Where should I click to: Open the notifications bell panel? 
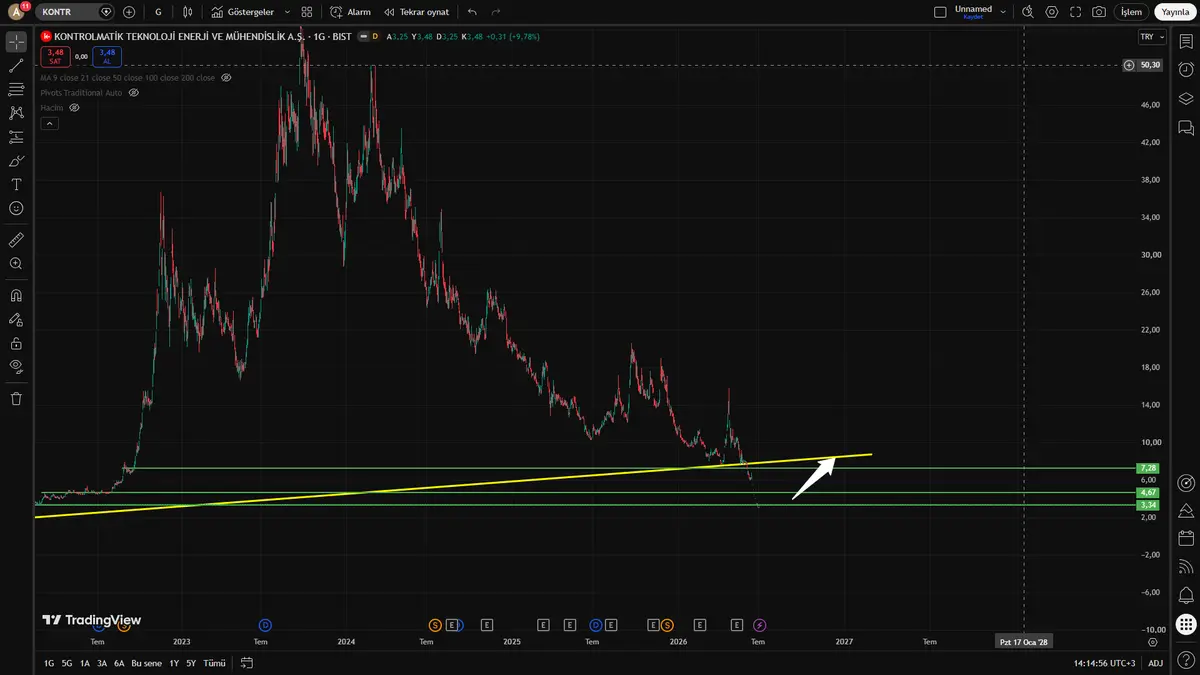[1186, 595]
